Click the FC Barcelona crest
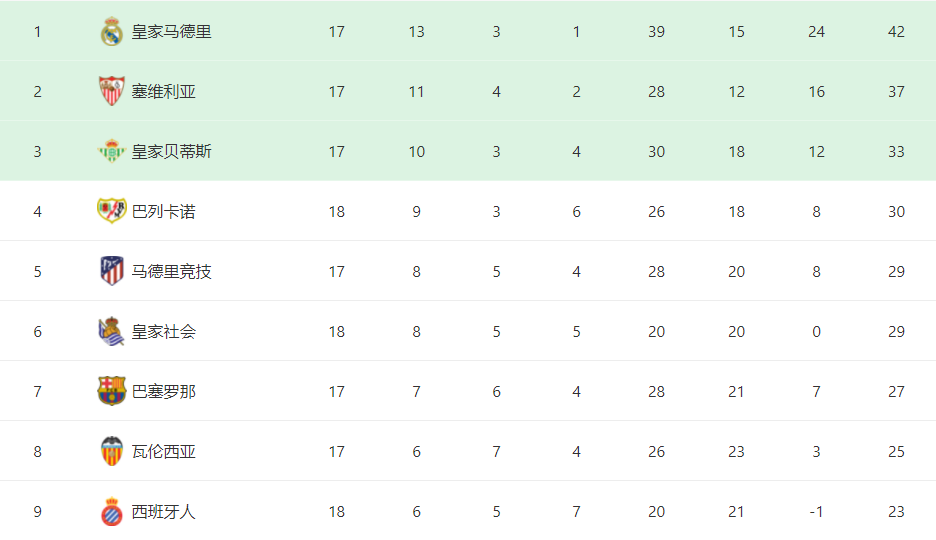The height and width of the screenshot is (540, 936). tap(112, 391)
